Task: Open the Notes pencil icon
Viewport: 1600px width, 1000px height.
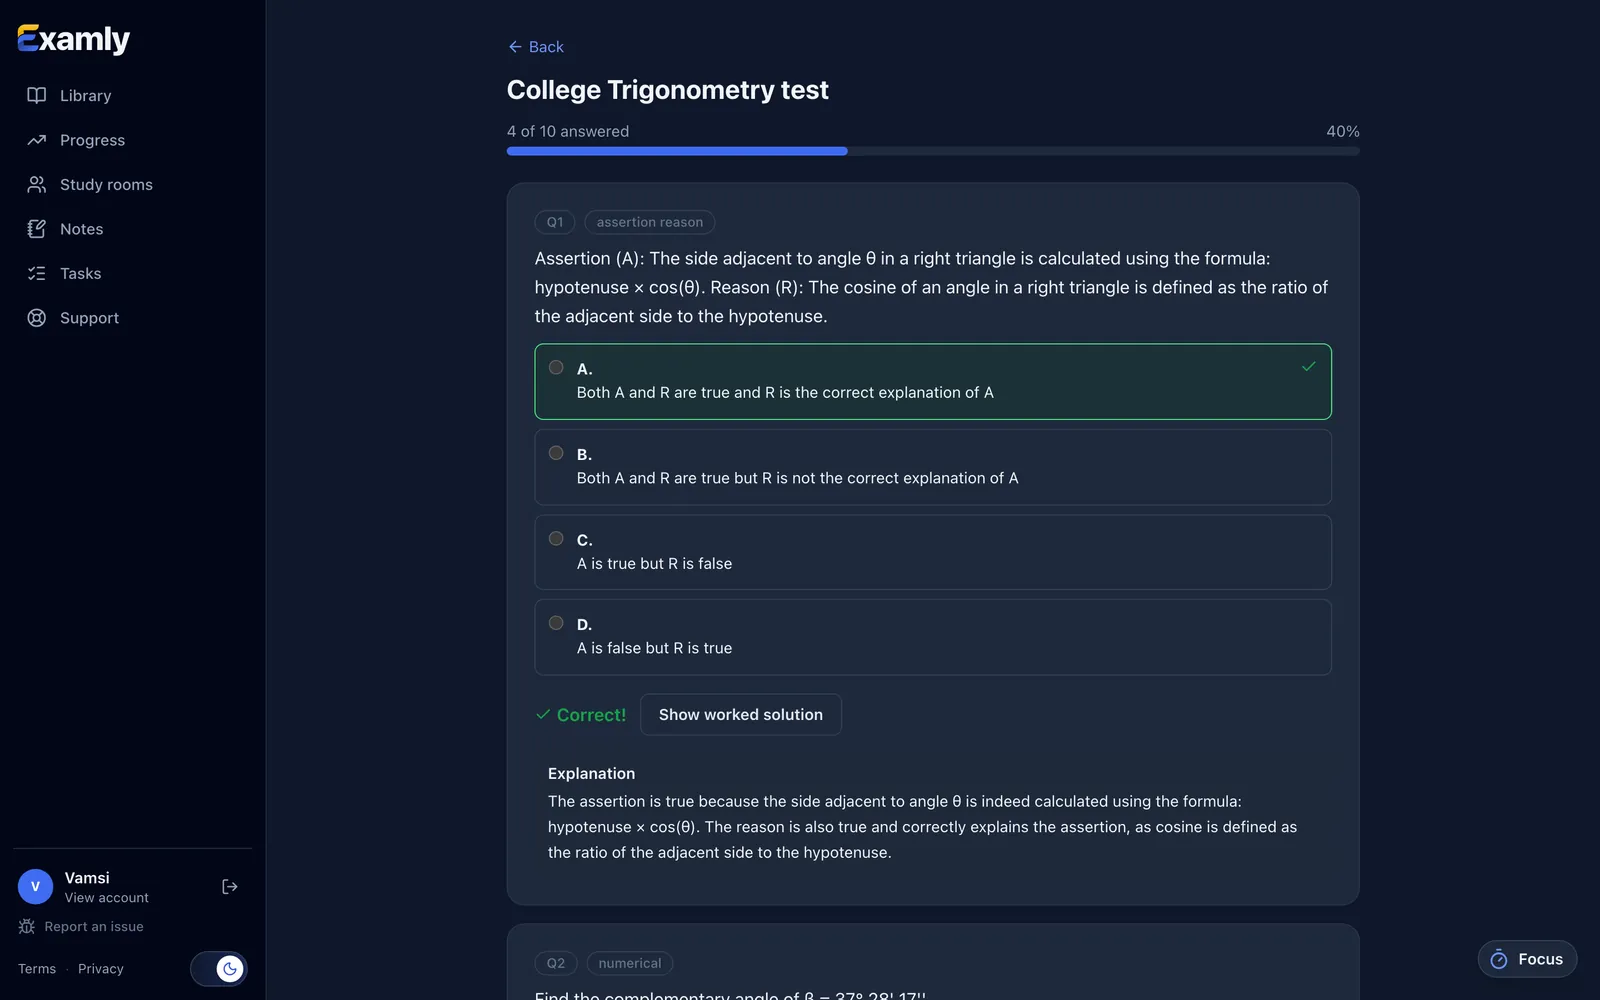Action: pyautogui.click(x=37, y=229)
